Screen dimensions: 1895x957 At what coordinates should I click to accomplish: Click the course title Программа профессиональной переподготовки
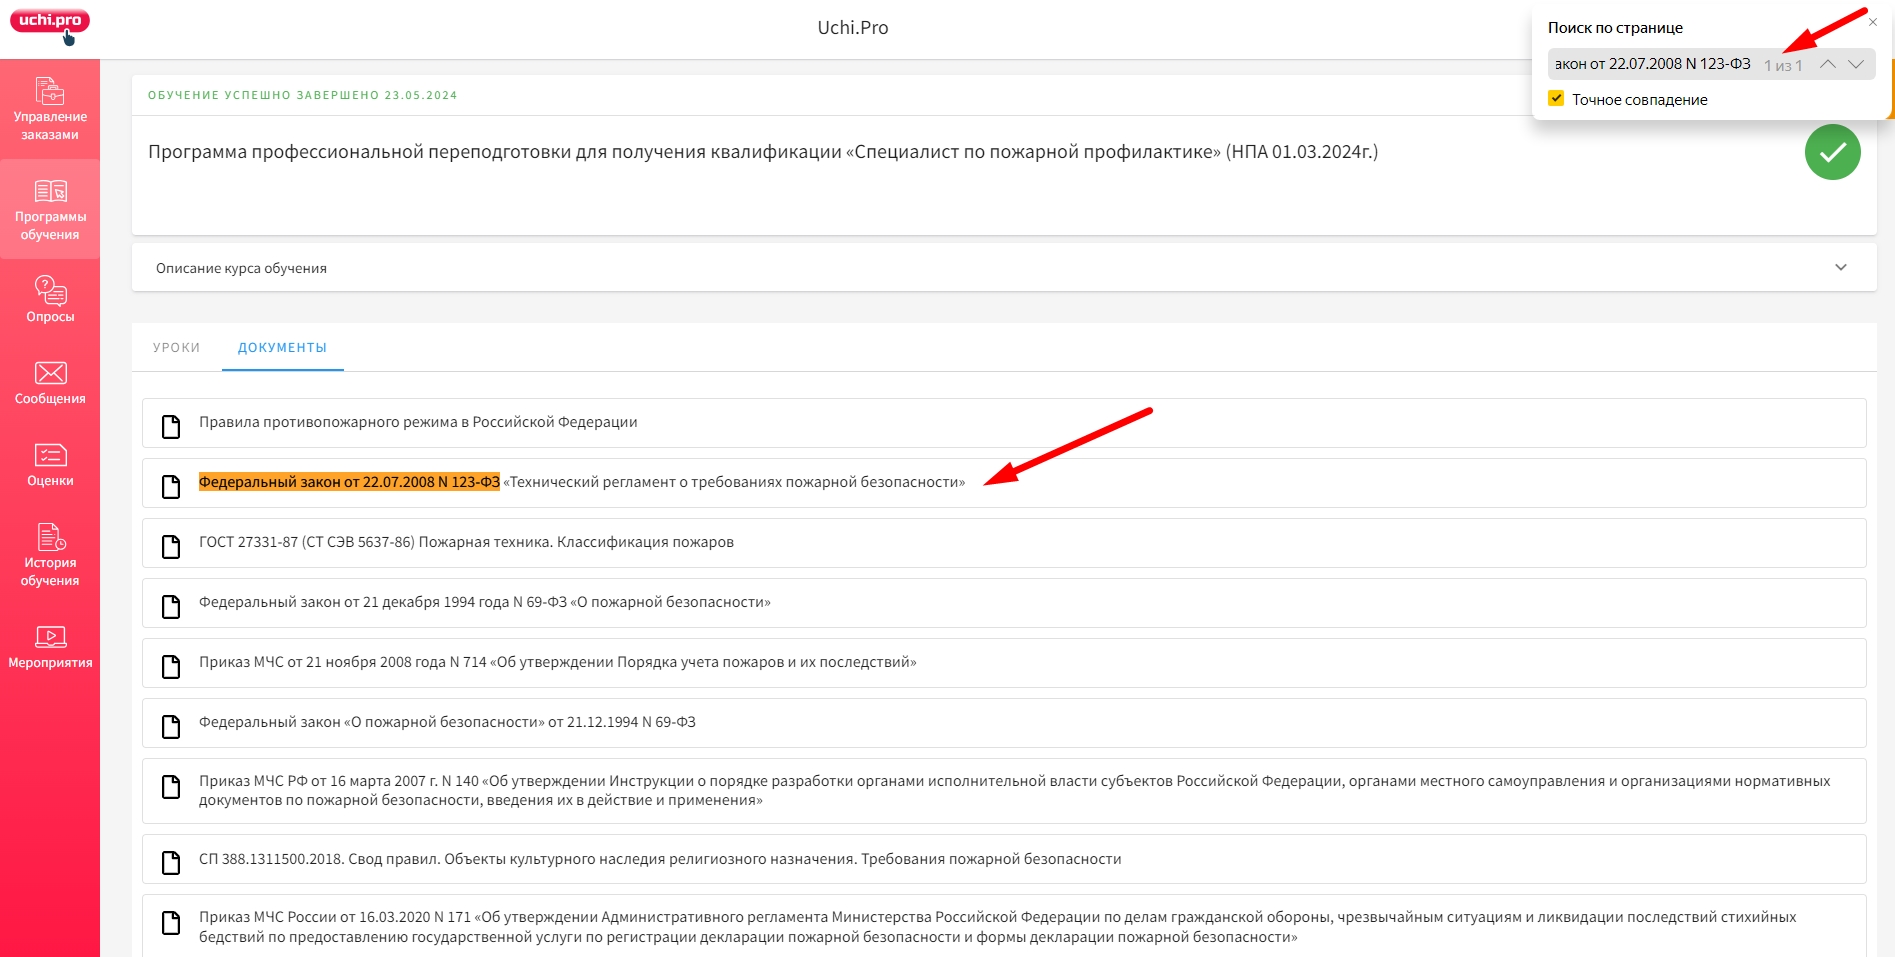[763, 152]
